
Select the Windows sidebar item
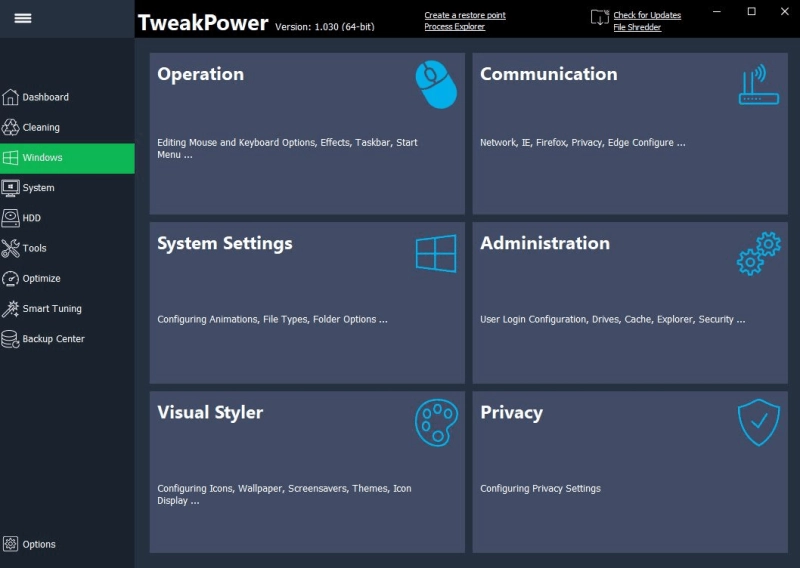(x=67, y=158)
